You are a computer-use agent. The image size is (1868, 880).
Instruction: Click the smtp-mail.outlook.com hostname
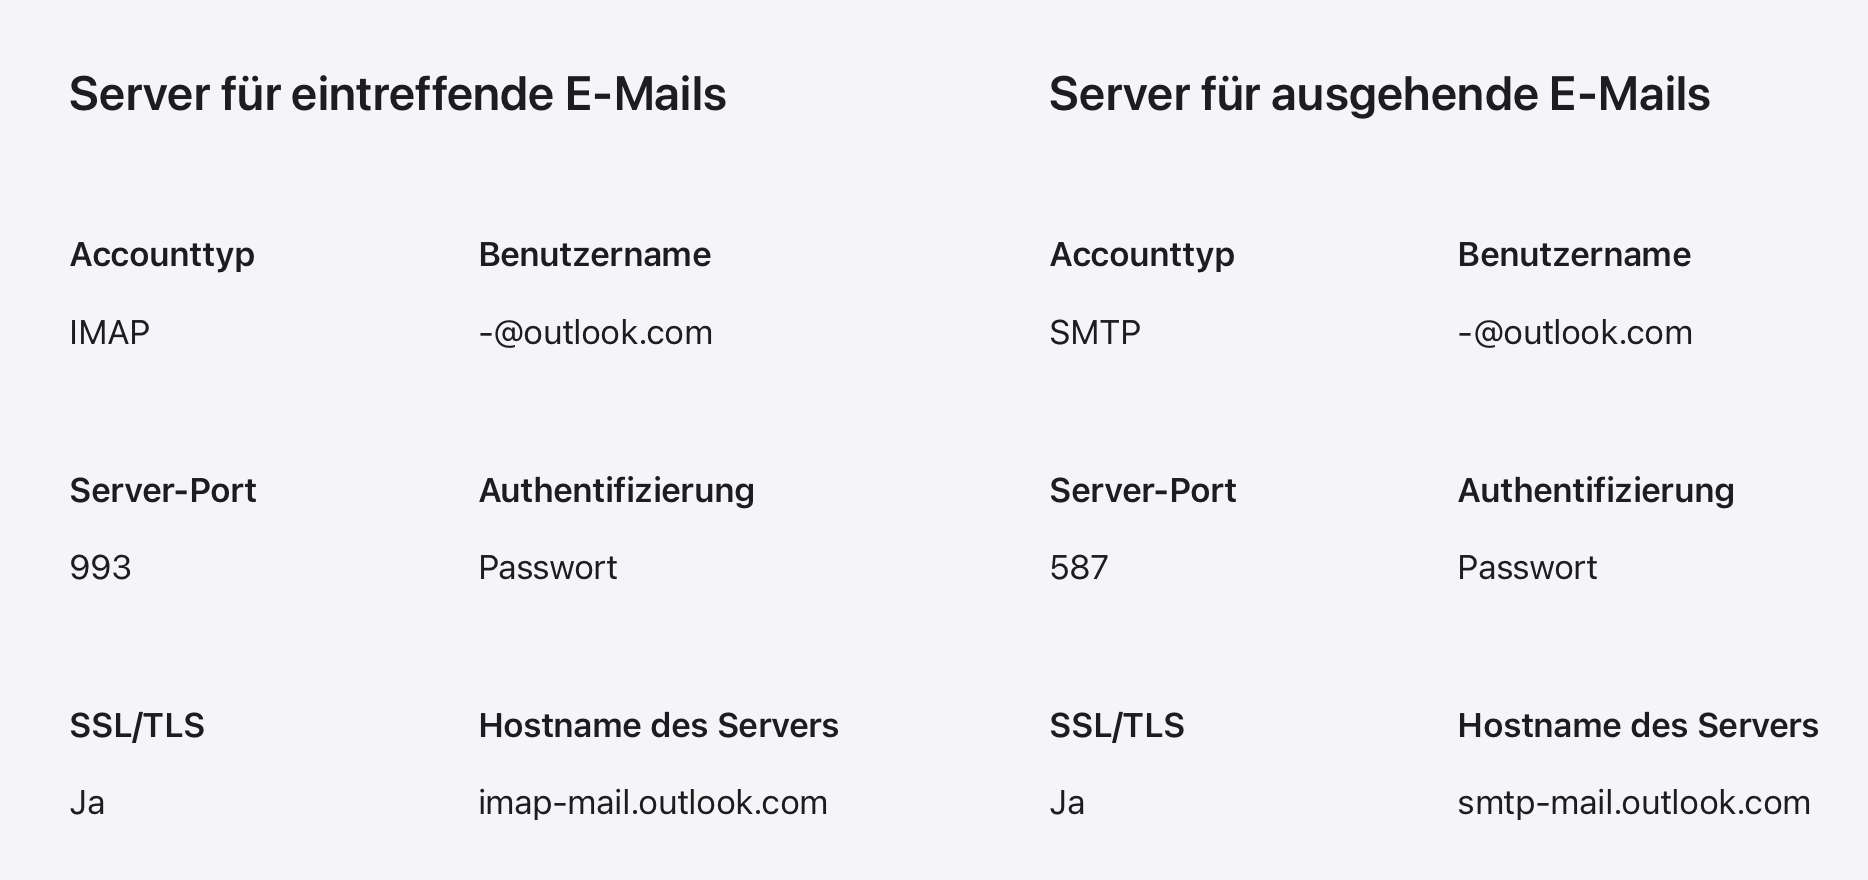coord(1633,803)
